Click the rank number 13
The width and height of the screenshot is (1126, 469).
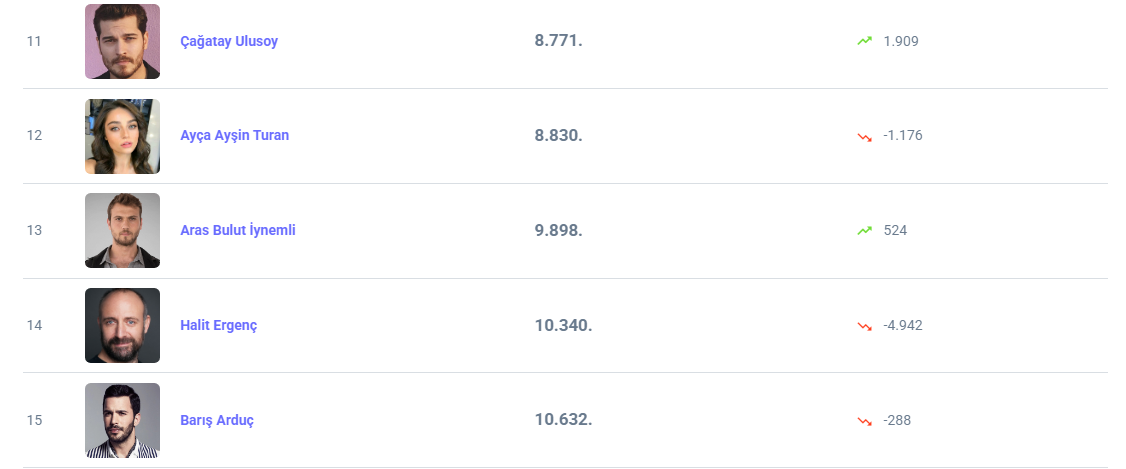(34, 230)
